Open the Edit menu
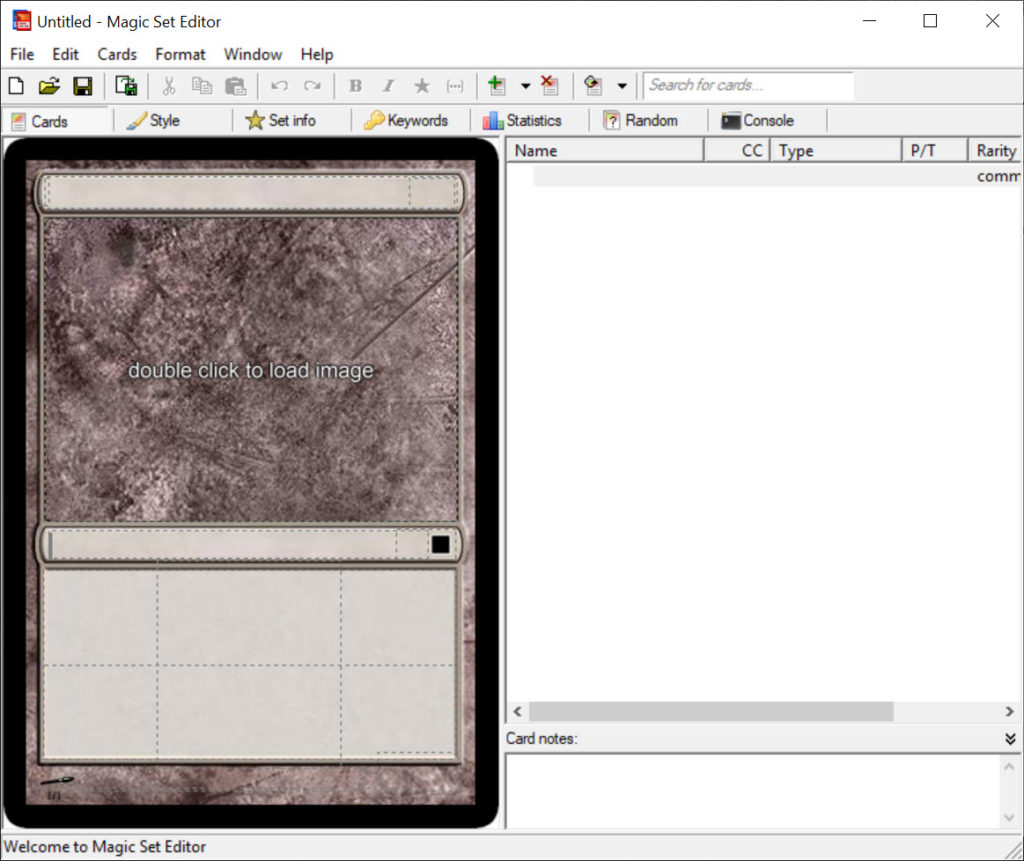 (x=65, y=54)
